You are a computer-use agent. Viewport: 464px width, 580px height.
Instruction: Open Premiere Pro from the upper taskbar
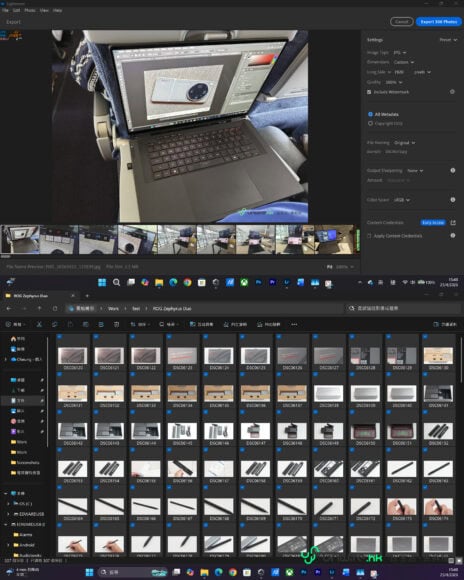(x=273, y=283)
